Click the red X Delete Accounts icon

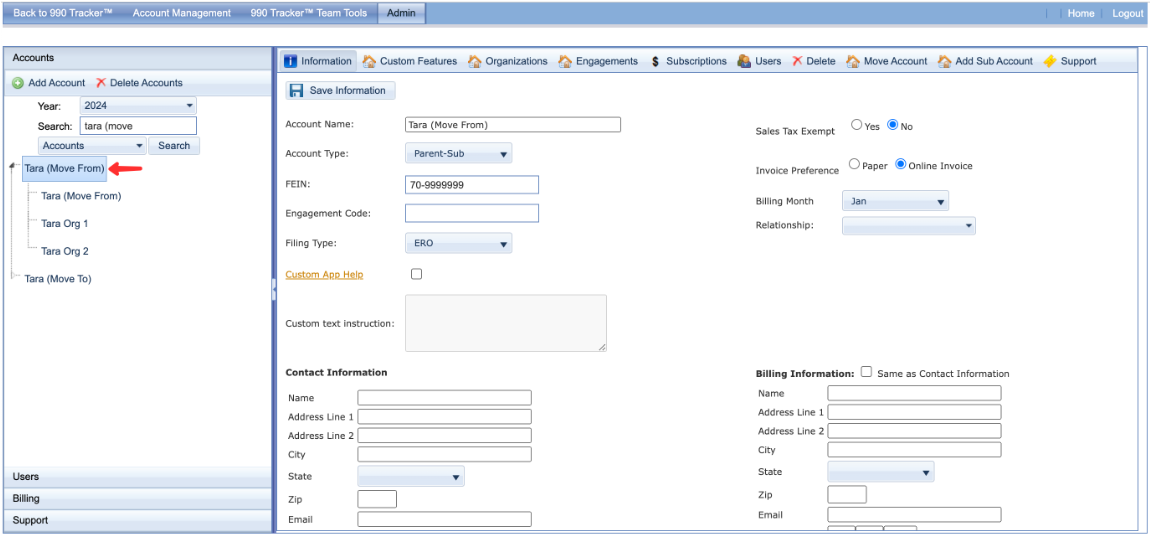[x=101, y=83]
